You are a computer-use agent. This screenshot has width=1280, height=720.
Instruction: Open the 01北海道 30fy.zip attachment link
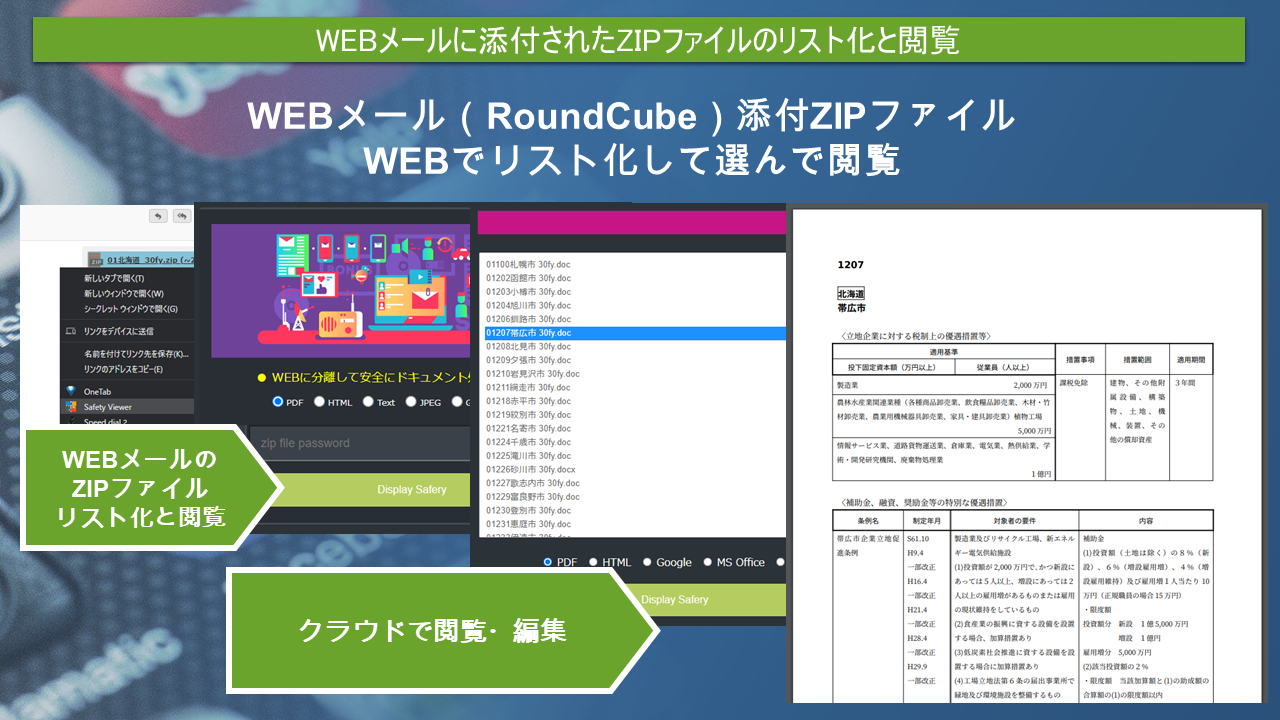[x=150, y=259]
